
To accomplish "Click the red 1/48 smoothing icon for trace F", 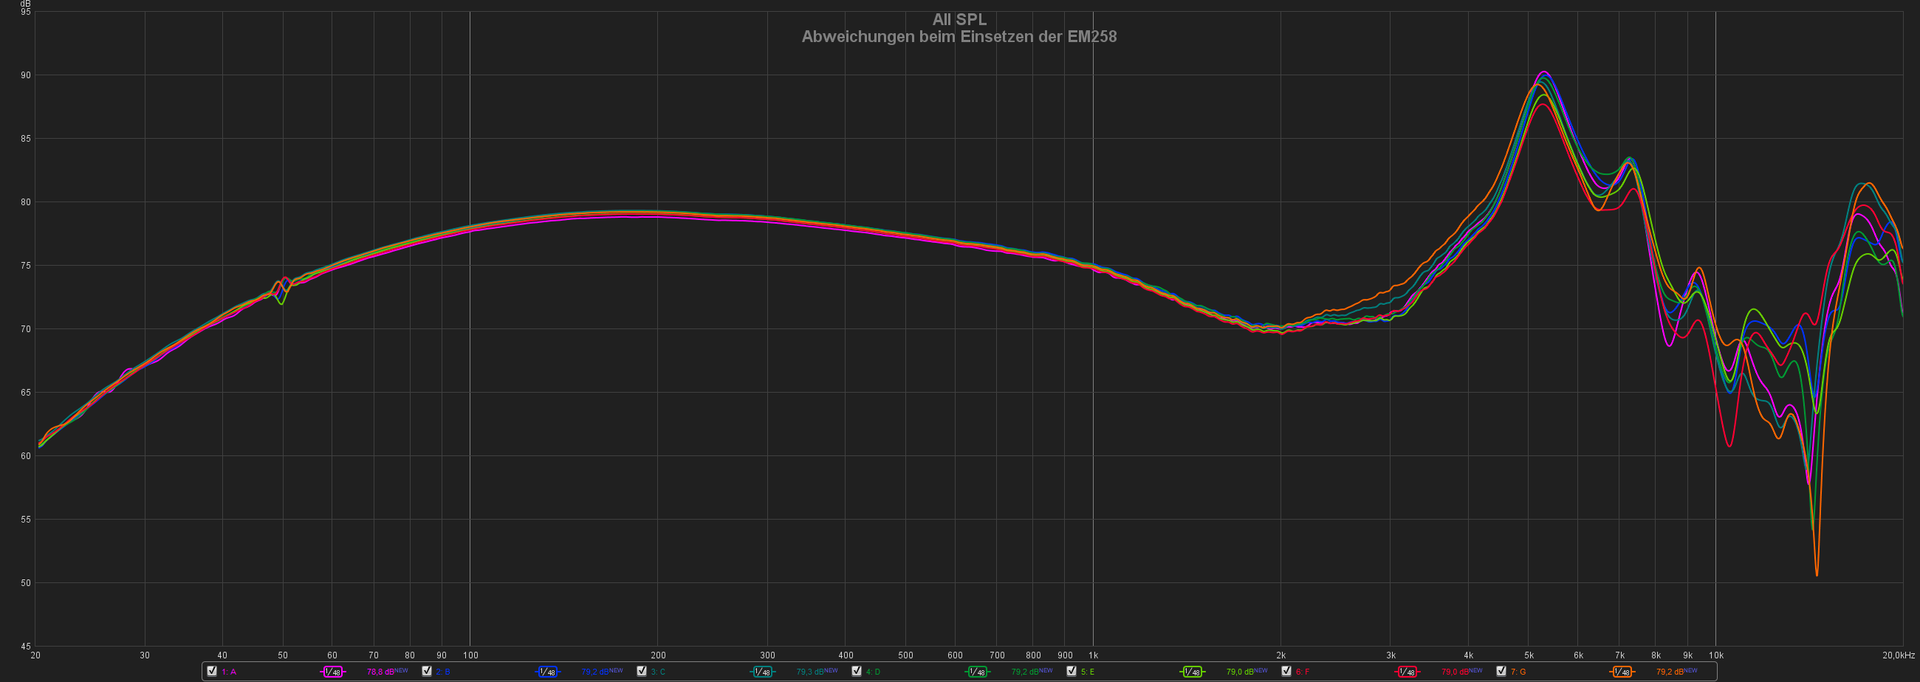I will click(x=1407, y=672).
